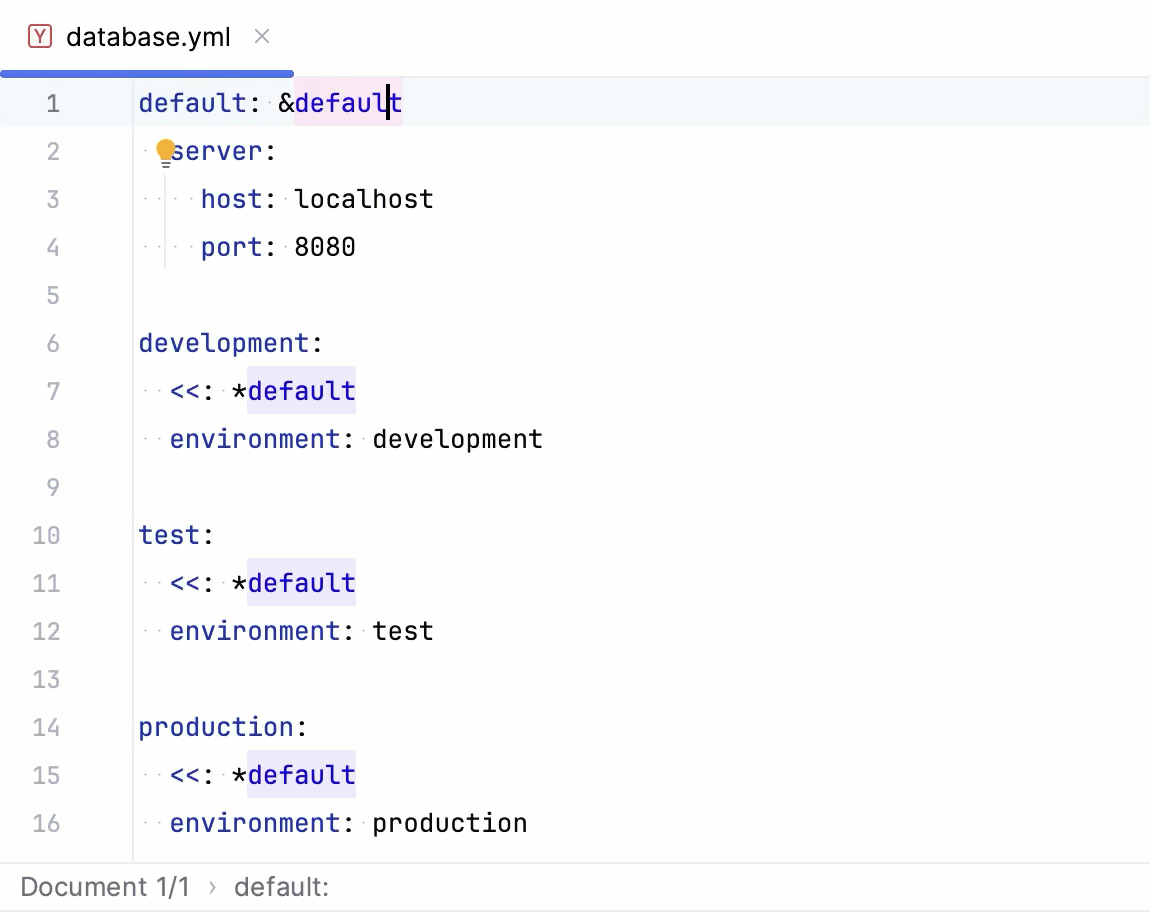Click the port value 8080
The image size is (1150, 912).
point(324,247)
